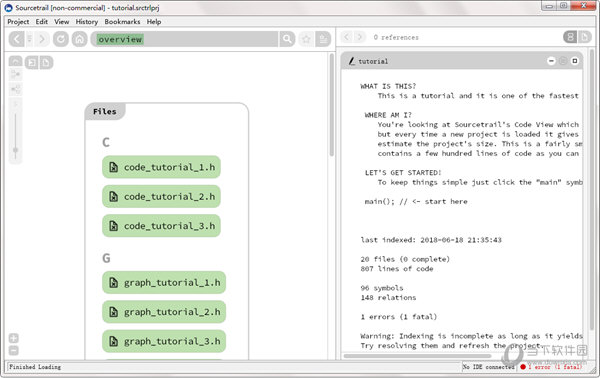Click the 'last indexed' timestamp line

(431, 240)
